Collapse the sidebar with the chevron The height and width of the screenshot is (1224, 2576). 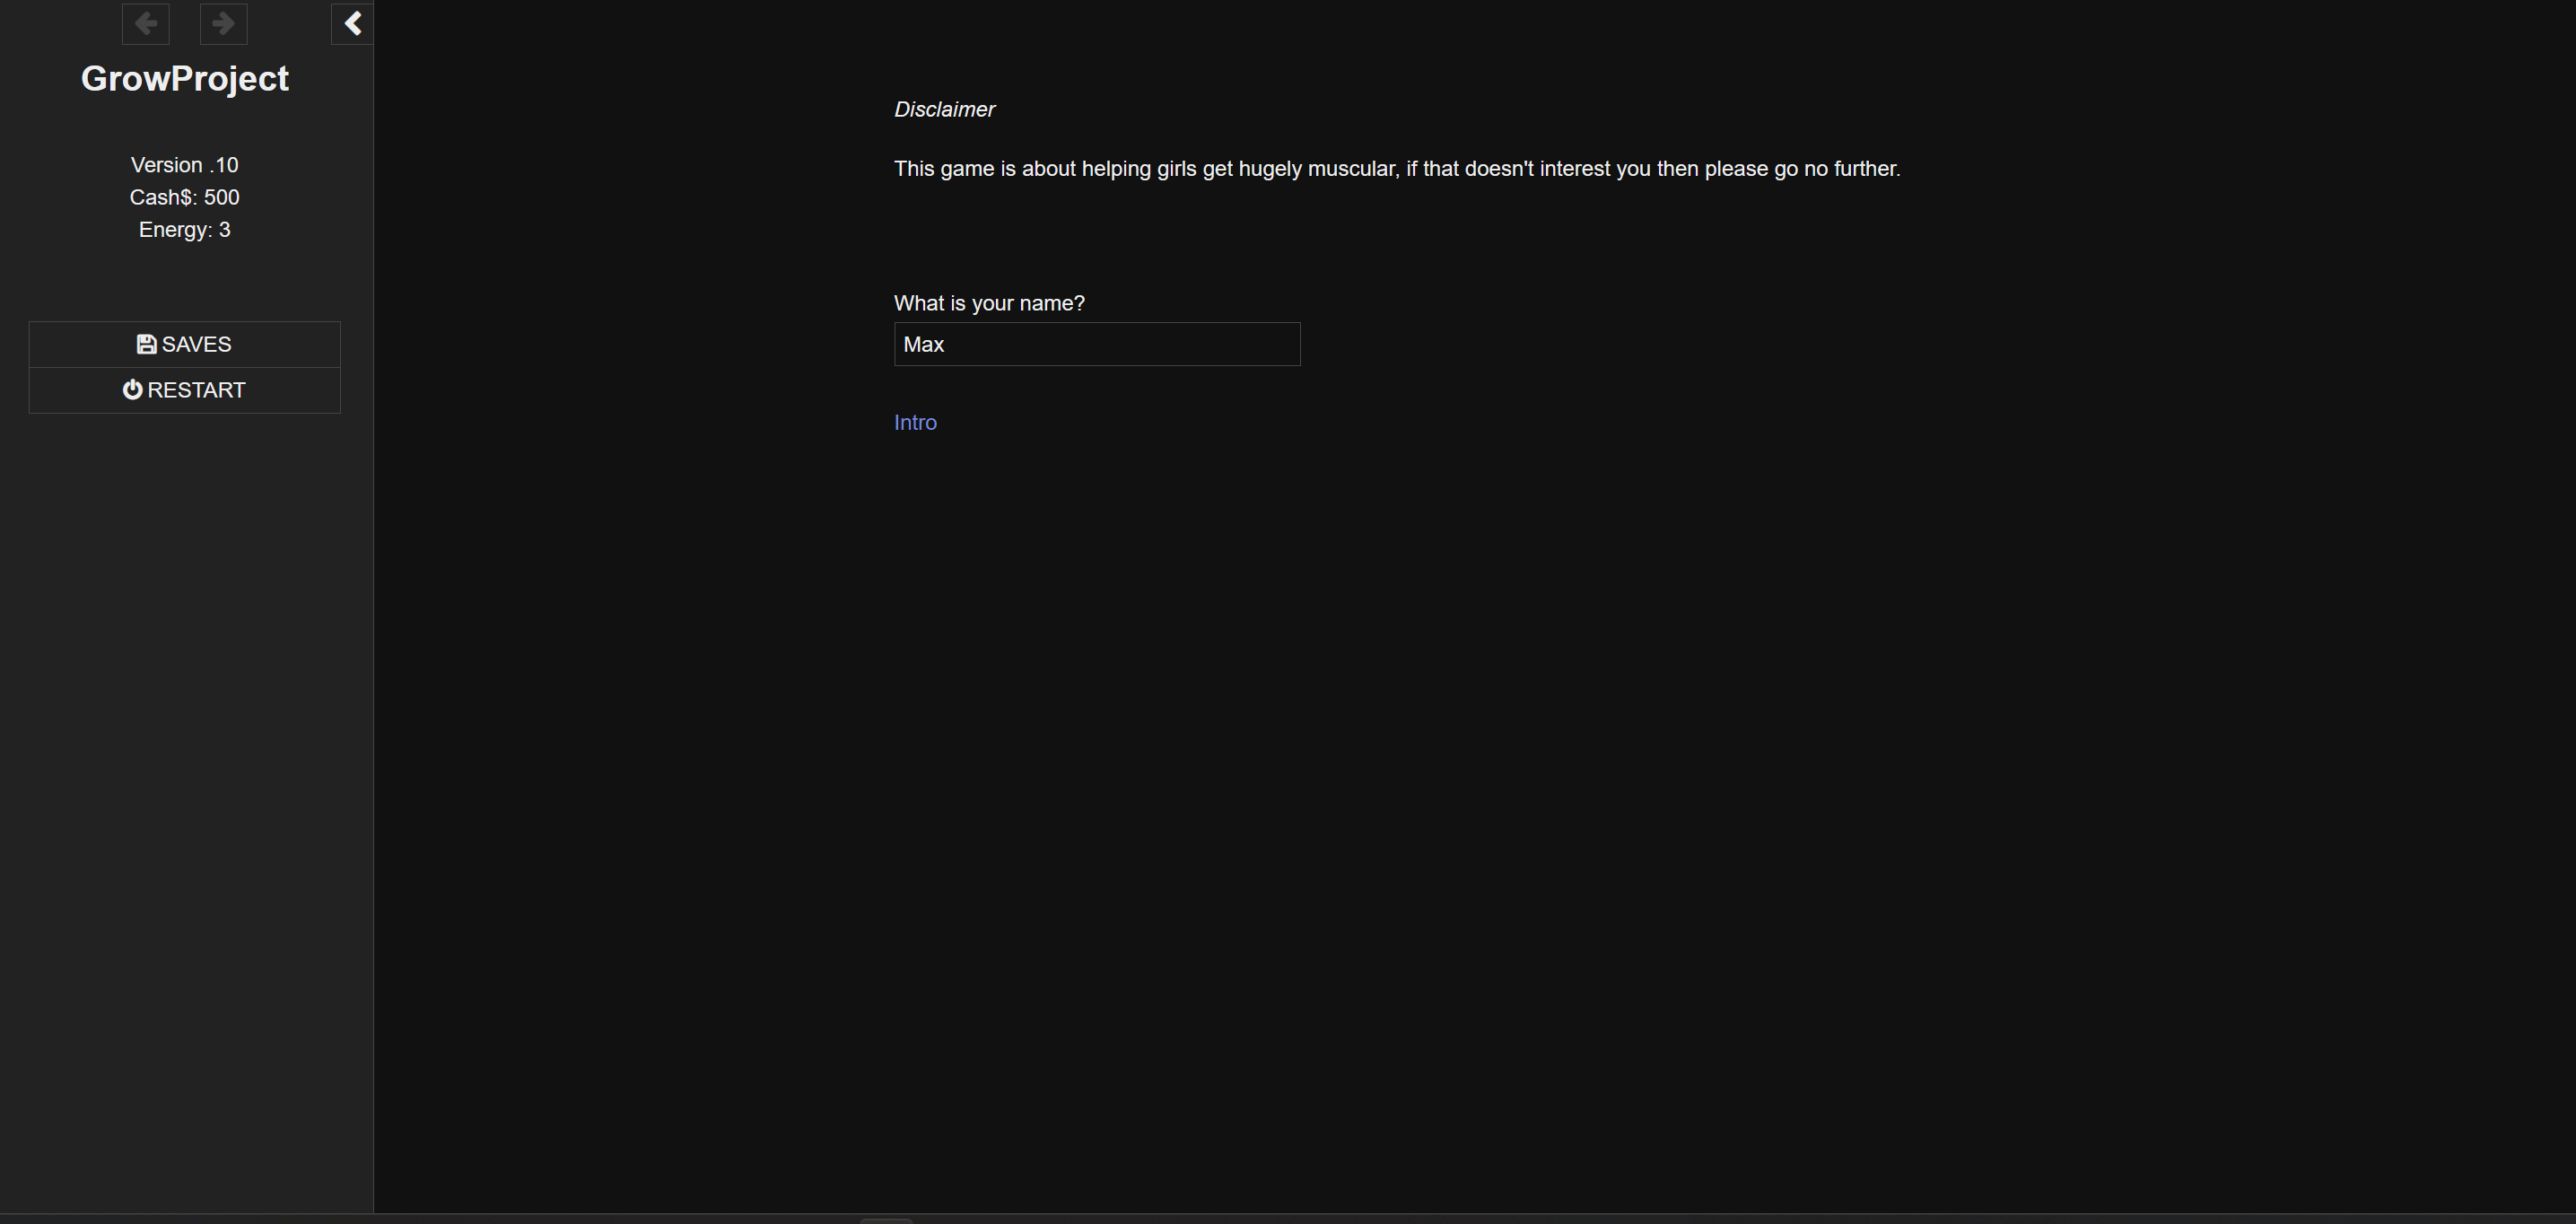(352, 24)
